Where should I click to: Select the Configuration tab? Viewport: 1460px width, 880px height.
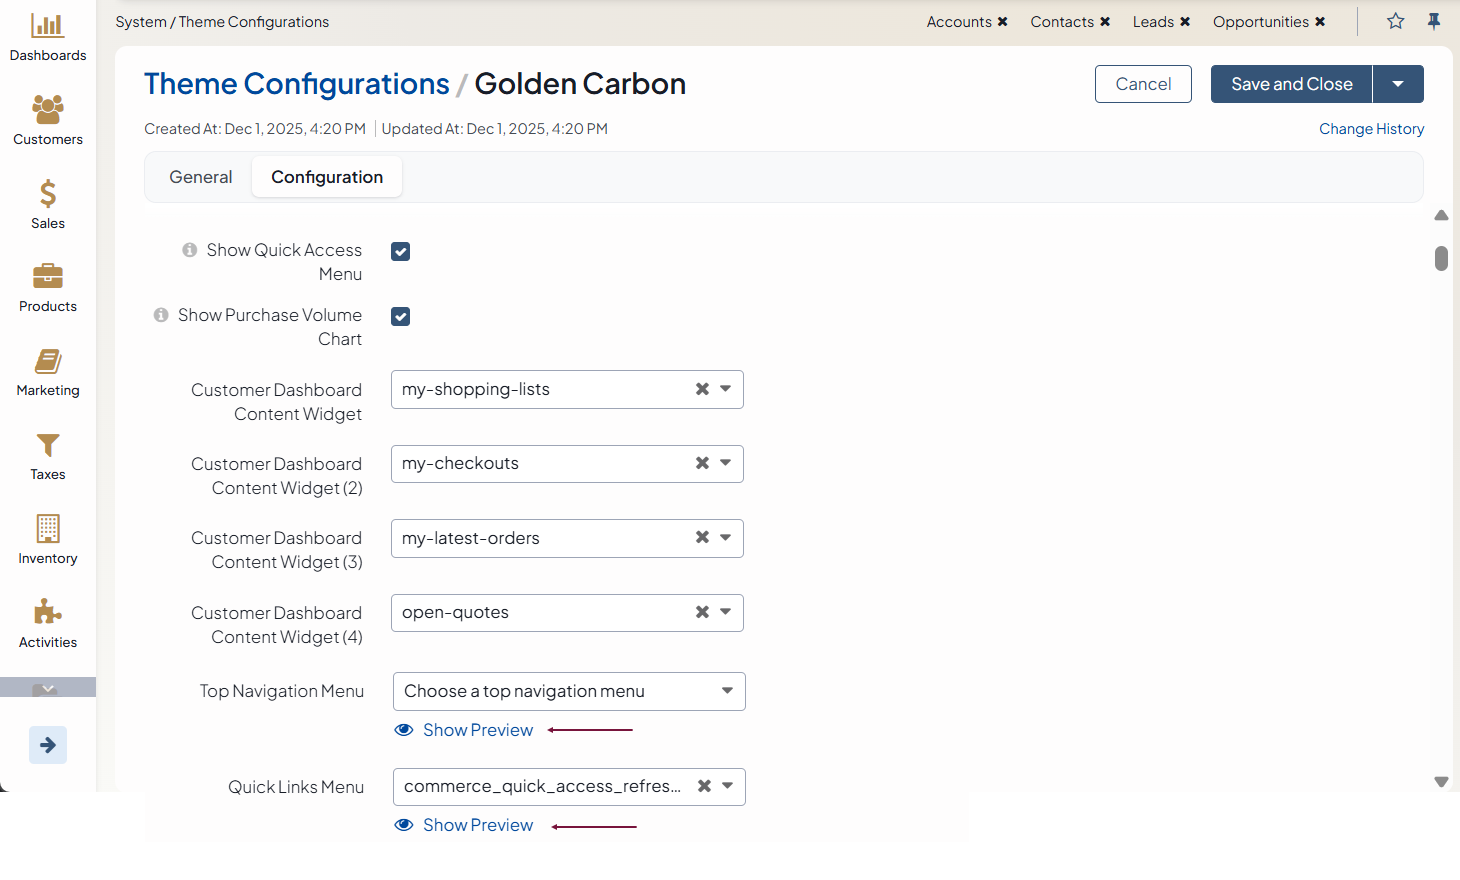pyautogui.click(x=327, y=177)
